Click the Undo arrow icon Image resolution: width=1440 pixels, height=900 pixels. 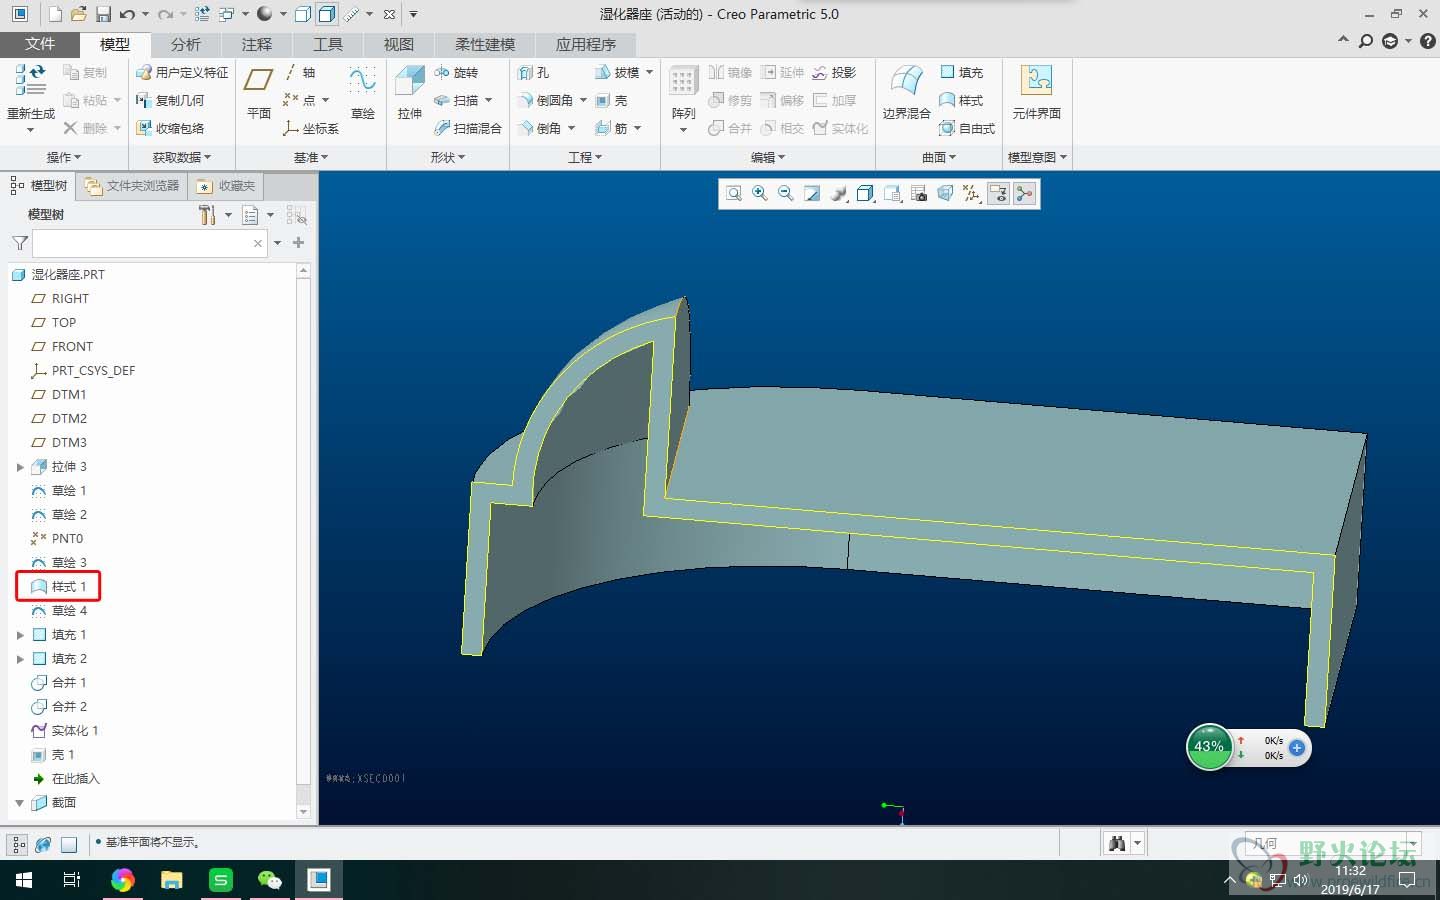(x=127, y=14)
